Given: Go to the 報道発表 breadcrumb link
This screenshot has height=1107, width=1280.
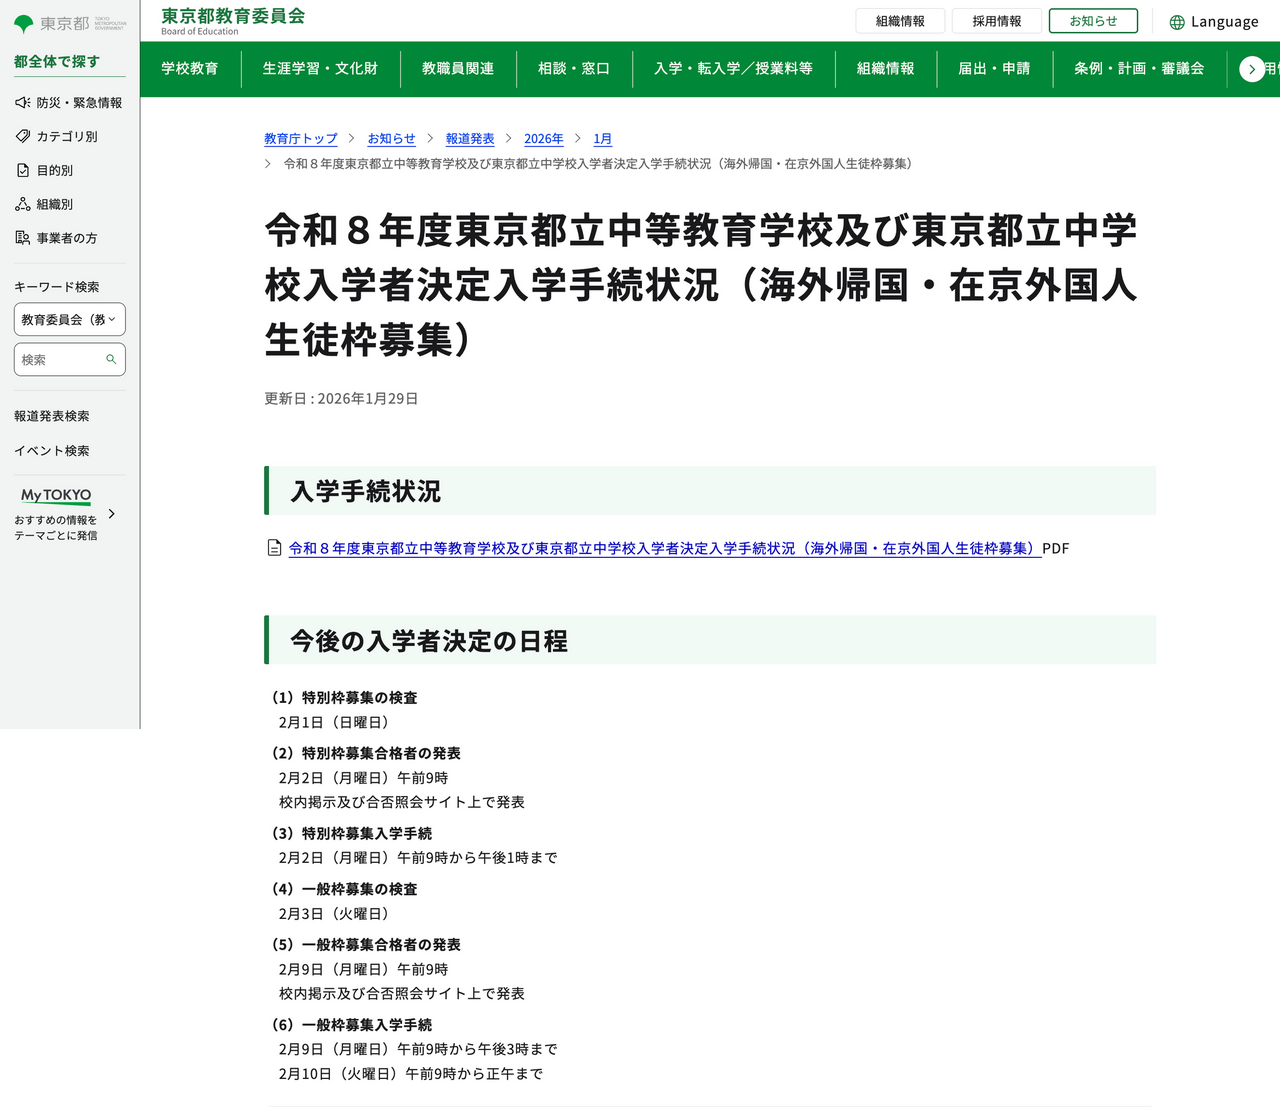Looking at the screenshot, I should pyautogui.click(x=470, y=139).
